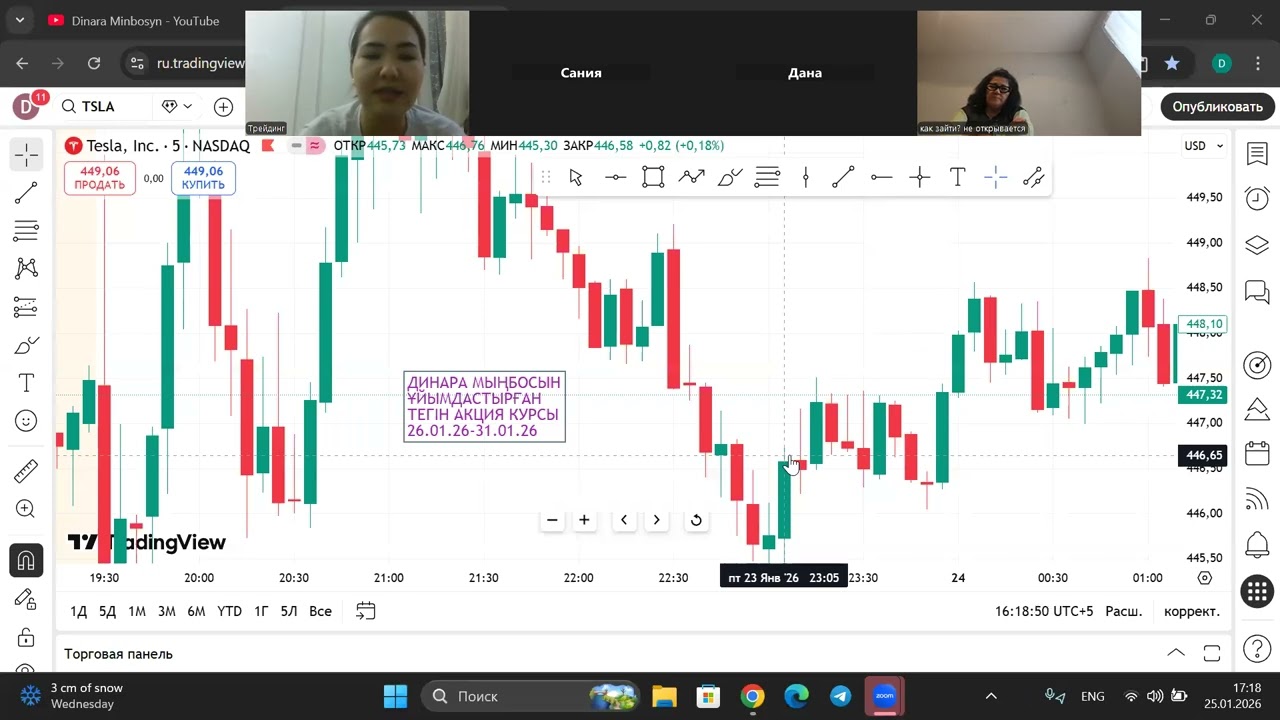Open Telegram from the Windows taskbar
Screen dimensions: 1280x720
[x=840, y=696]
